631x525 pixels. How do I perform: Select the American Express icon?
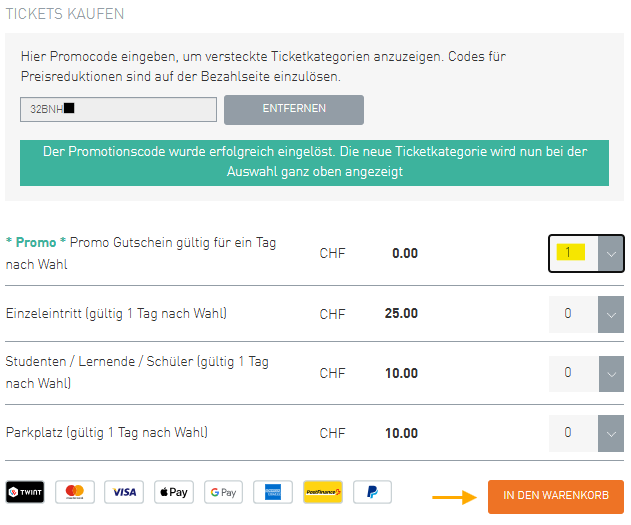(273, 492)
